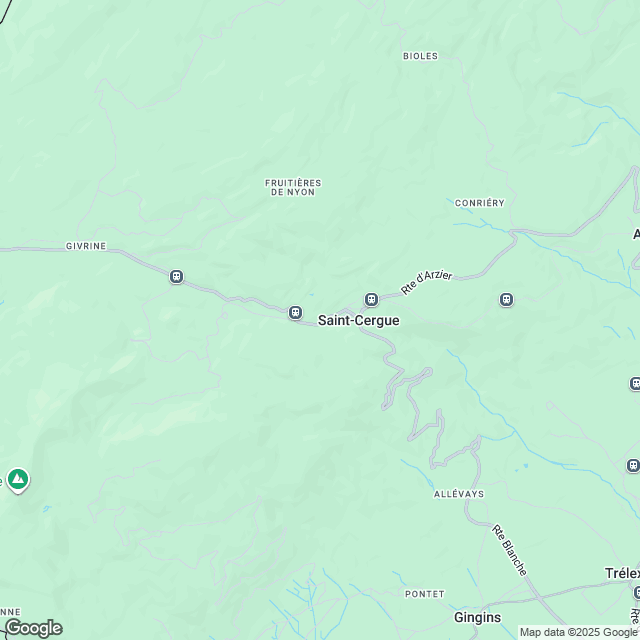The height and width of the screenshot is (640, 640).
Task: Select the Rte d'Arzier road label
Action: tap(427, 282)
